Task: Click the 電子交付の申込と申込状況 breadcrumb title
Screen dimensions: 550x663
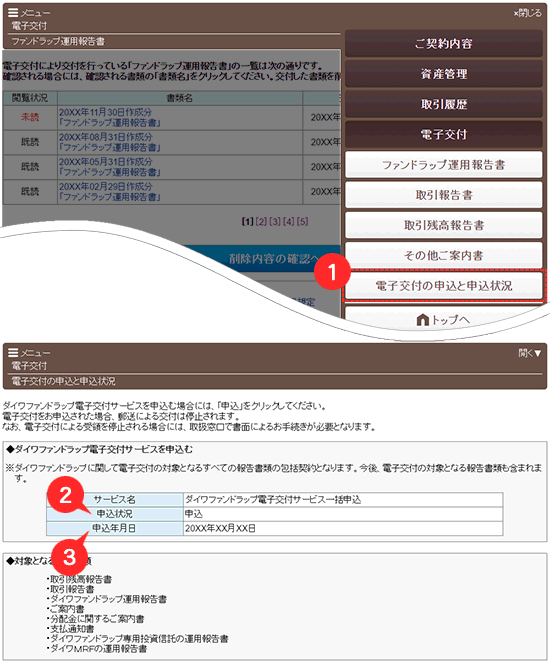Action: (63, 381)
